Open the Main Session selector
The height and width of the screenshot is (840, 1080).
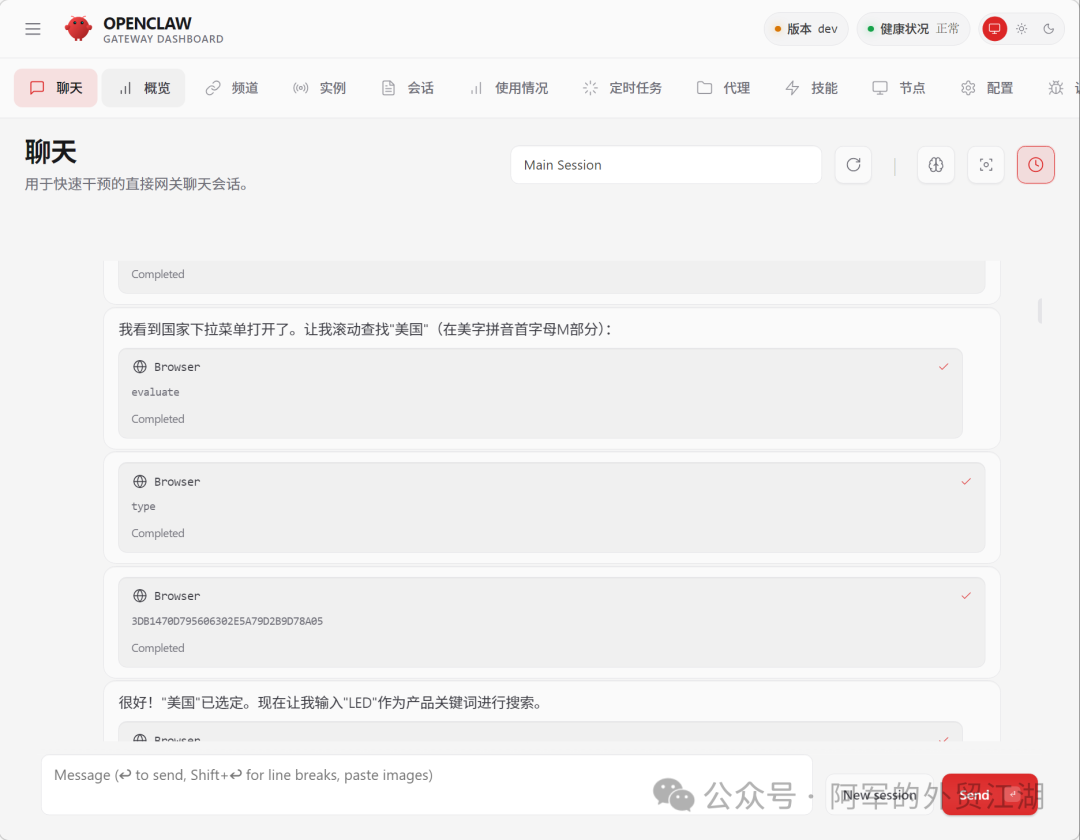[665, 164]
